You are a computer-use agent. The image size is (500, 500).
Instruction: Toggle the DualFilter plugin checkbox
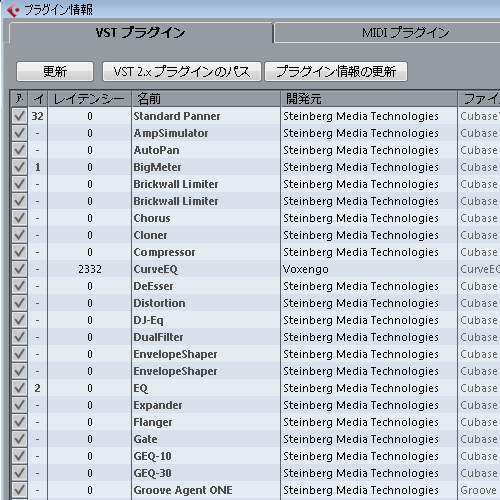tap(19, 337)
